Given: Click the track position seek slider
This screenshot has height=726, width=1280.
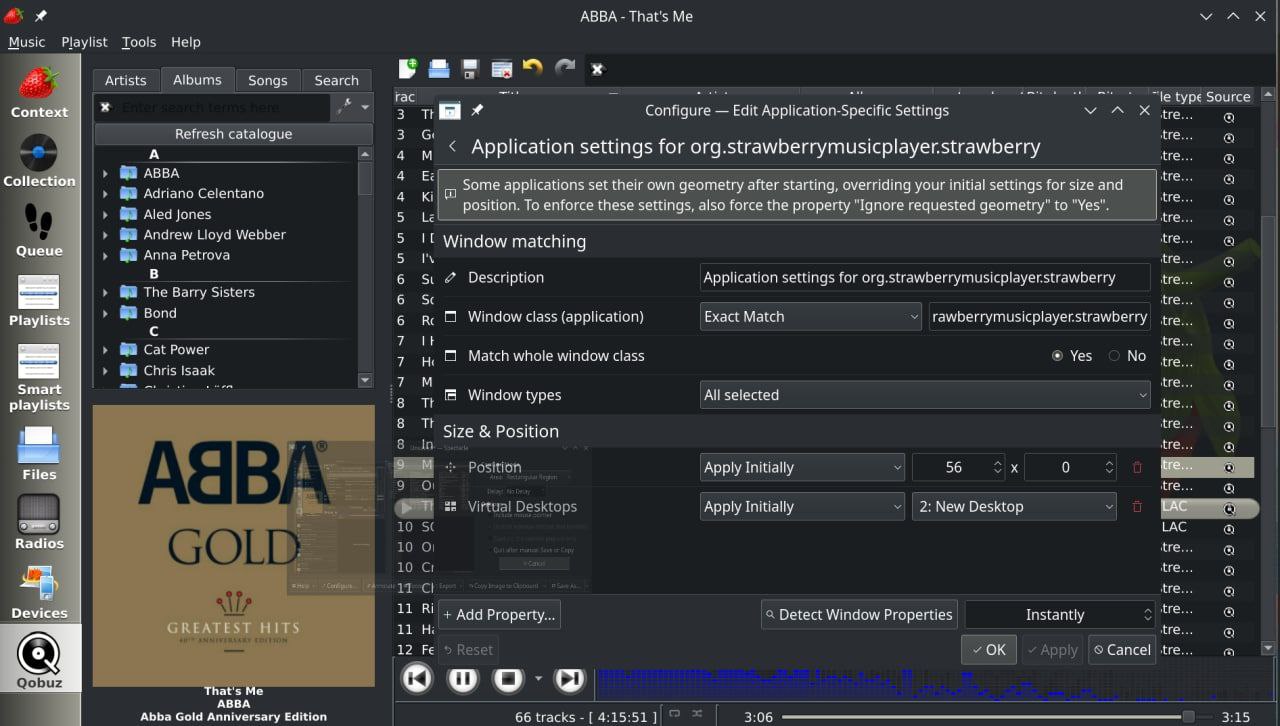Looking at the screenshot, I should [985, 717].
